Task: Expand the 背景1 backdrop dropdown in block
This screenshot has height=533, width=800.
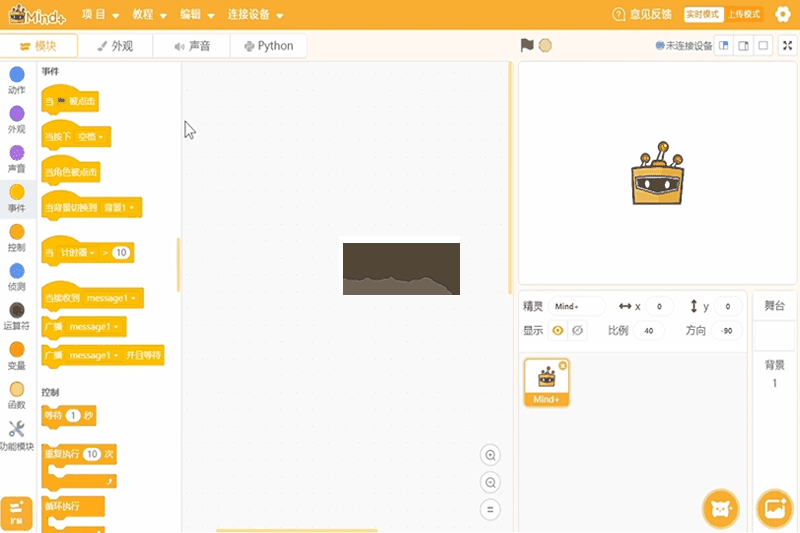Action: click(121, 208)
